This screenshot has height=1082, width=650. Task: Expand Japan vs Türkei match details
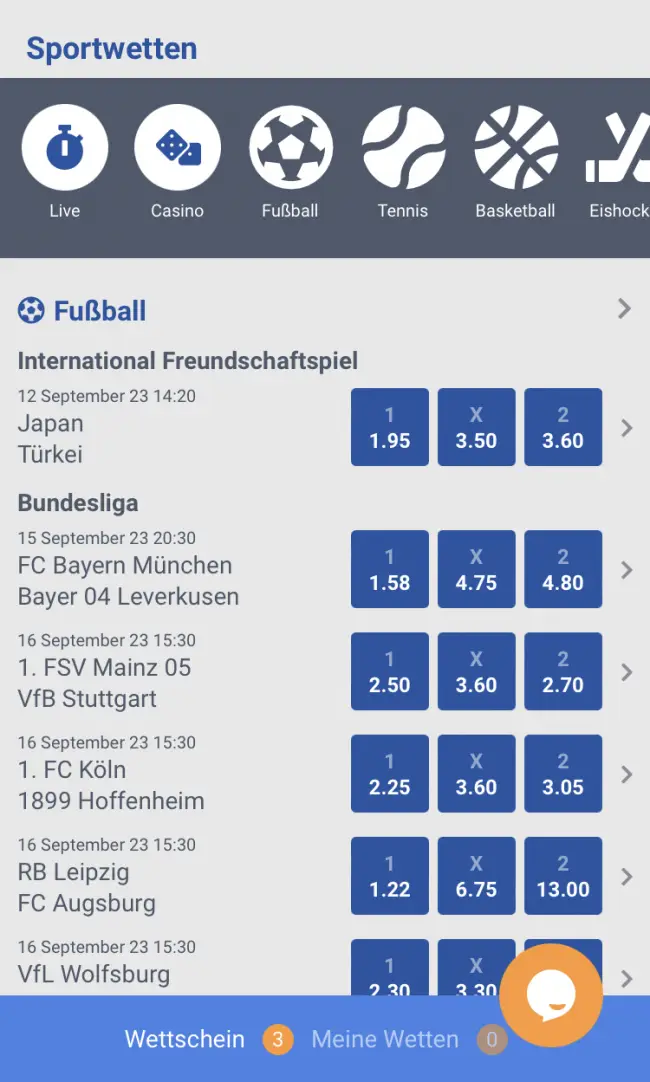click(626, 428)
